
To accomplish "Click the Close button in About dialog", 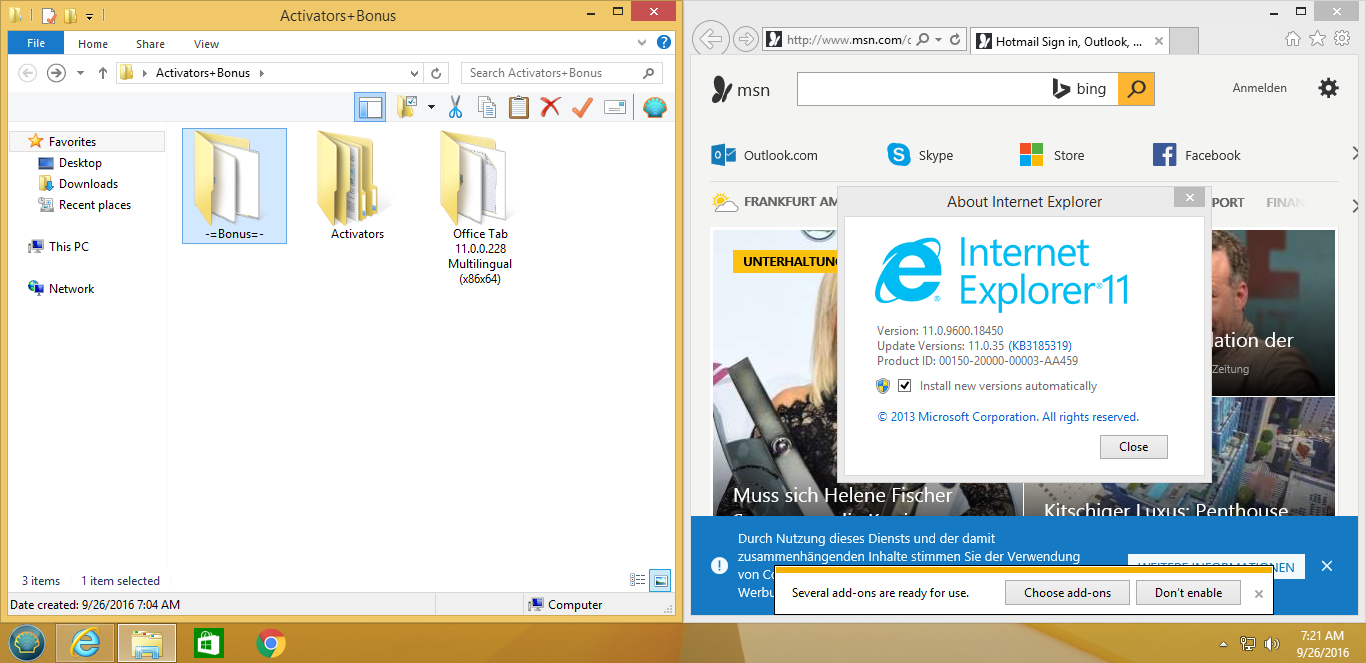I will [x=1134, y=447].
